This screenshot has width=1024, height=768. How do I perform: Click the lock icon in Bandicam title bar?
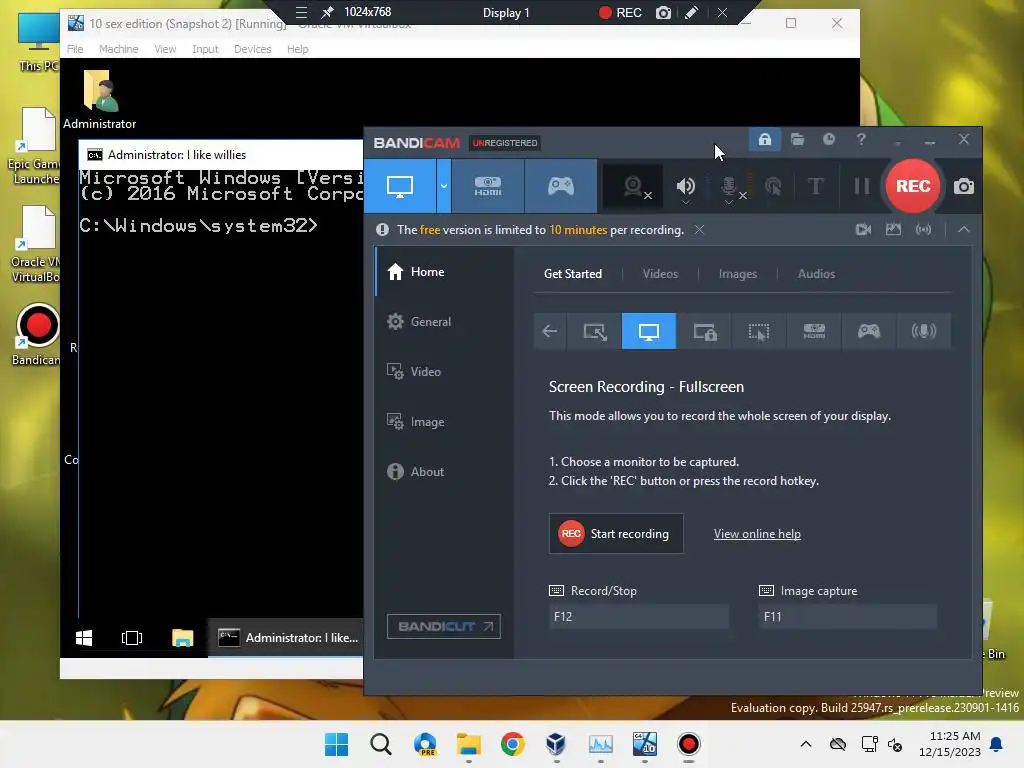tap(765, 140)
